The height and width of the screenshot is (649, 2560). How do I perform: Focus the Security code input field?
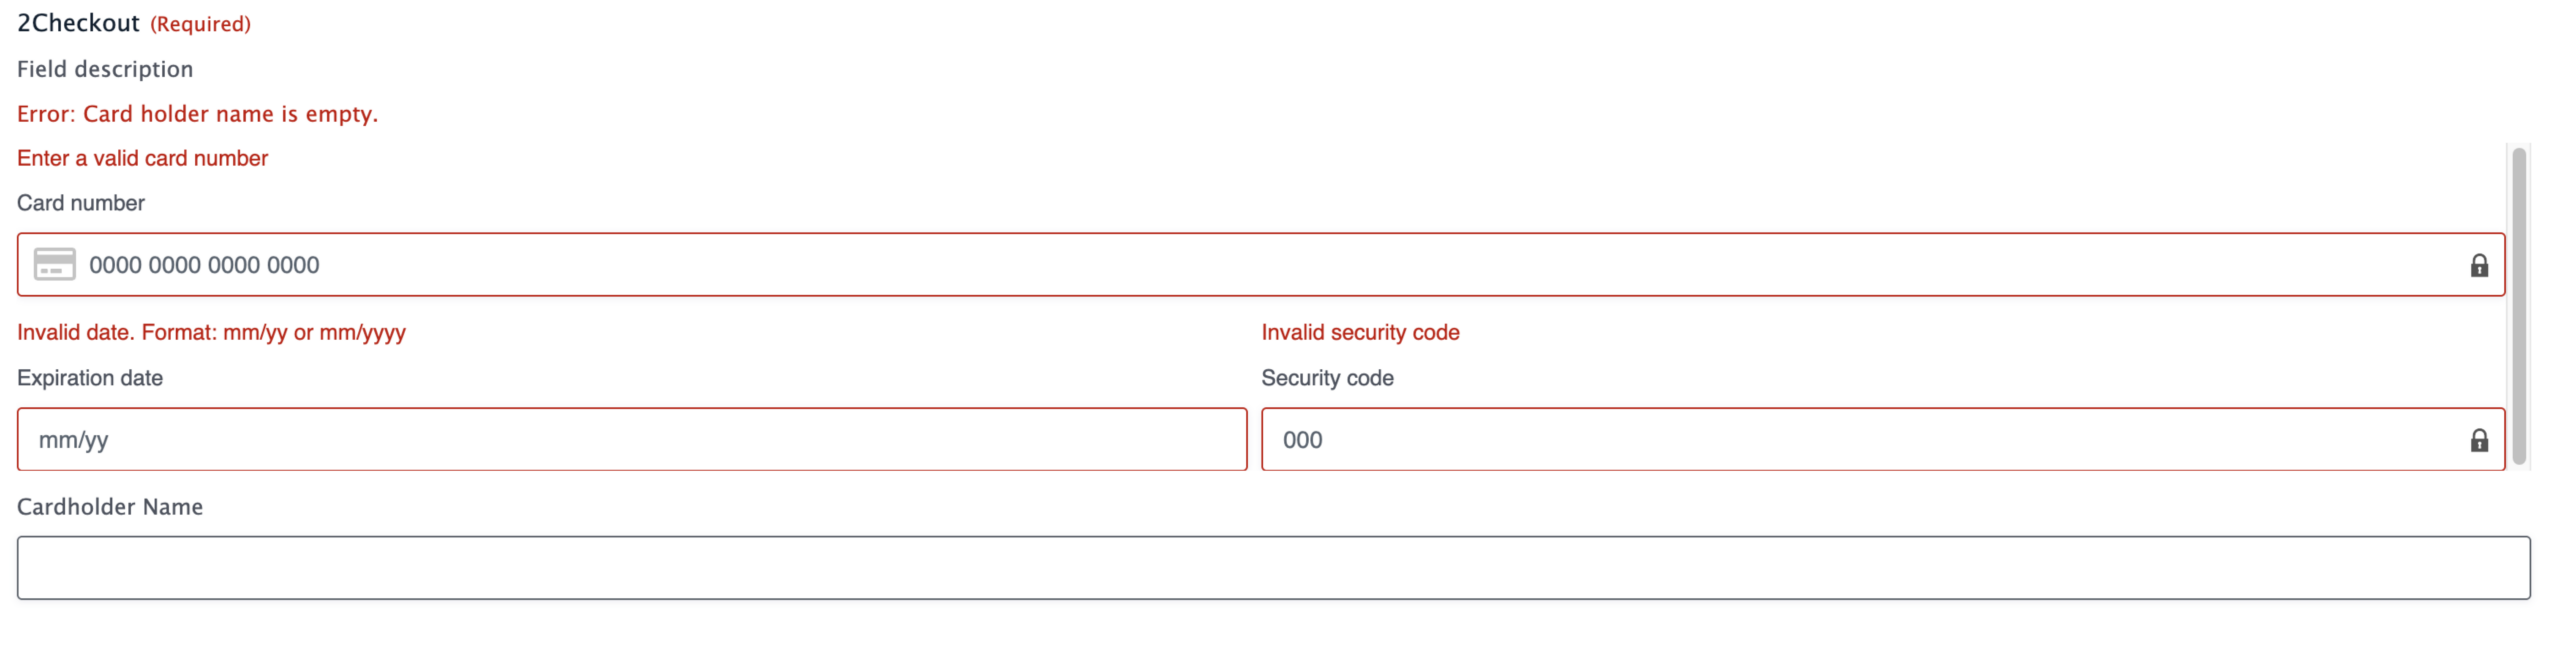1860,440
